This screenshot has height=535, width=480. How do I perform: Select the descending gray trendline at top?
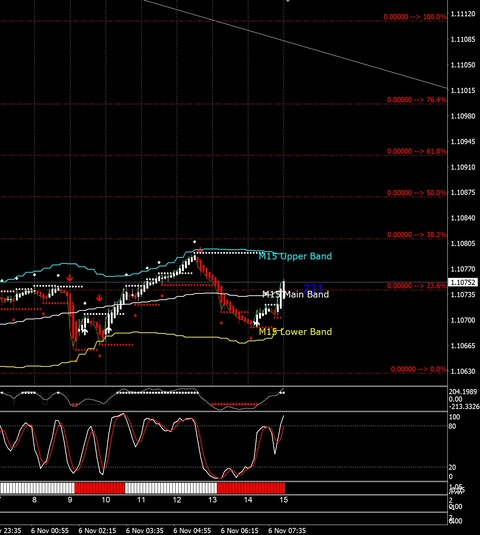coord(295,44)
